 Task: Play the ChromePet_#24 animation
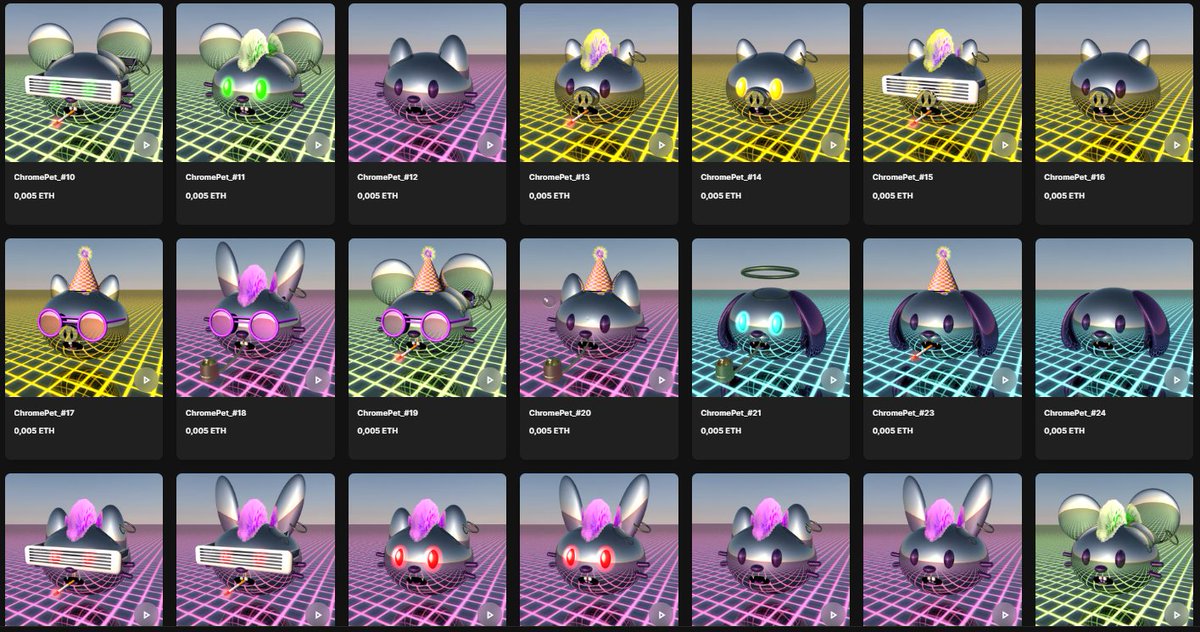pyautogui.click(x=1177, y=380)
